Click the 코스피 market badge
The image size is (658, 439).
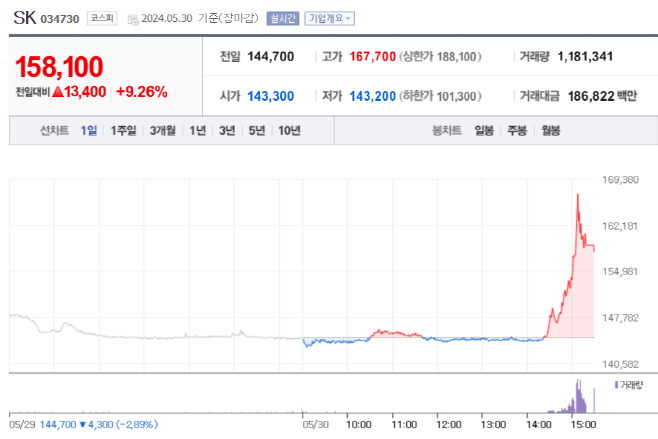pos(102,18)
